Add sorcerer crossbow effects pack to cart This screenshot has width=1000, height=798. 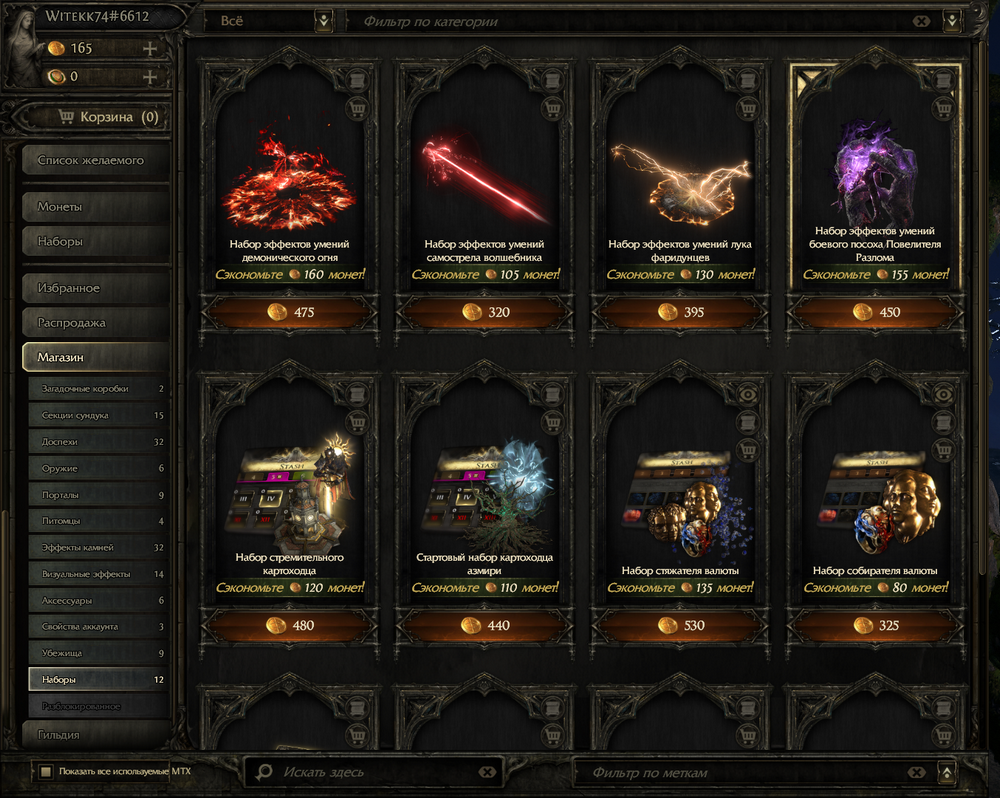[x=552, y=108]
